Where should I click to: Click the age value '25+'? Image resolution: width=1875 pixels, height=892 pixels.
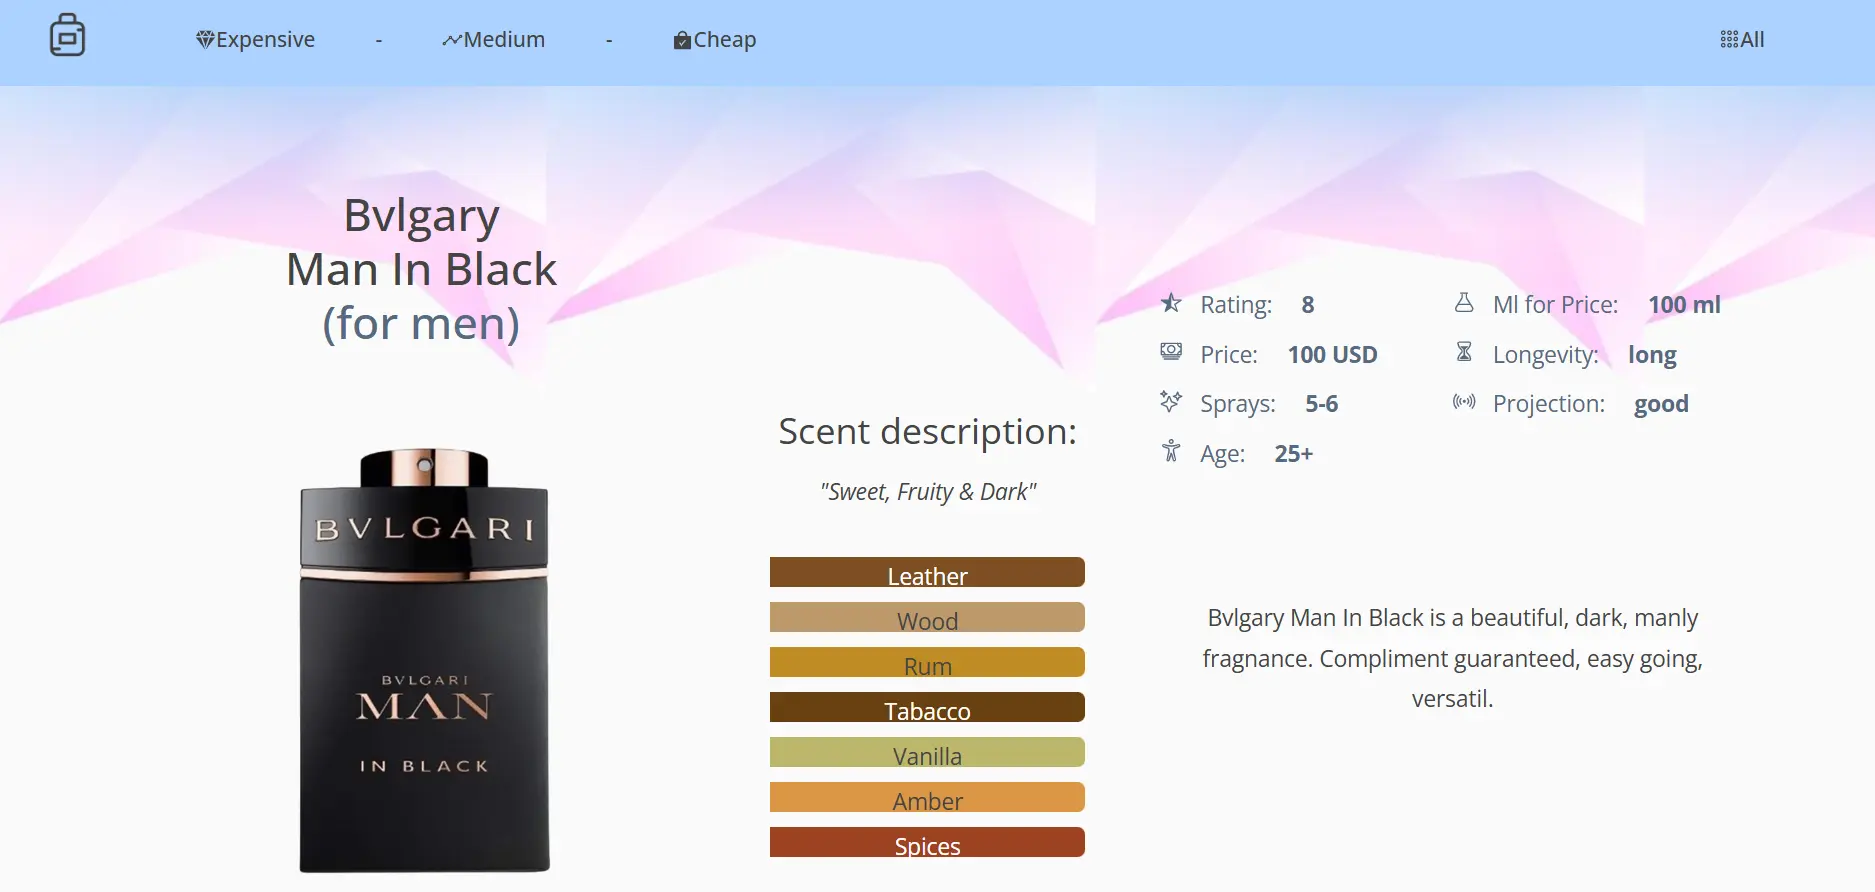1294,454
